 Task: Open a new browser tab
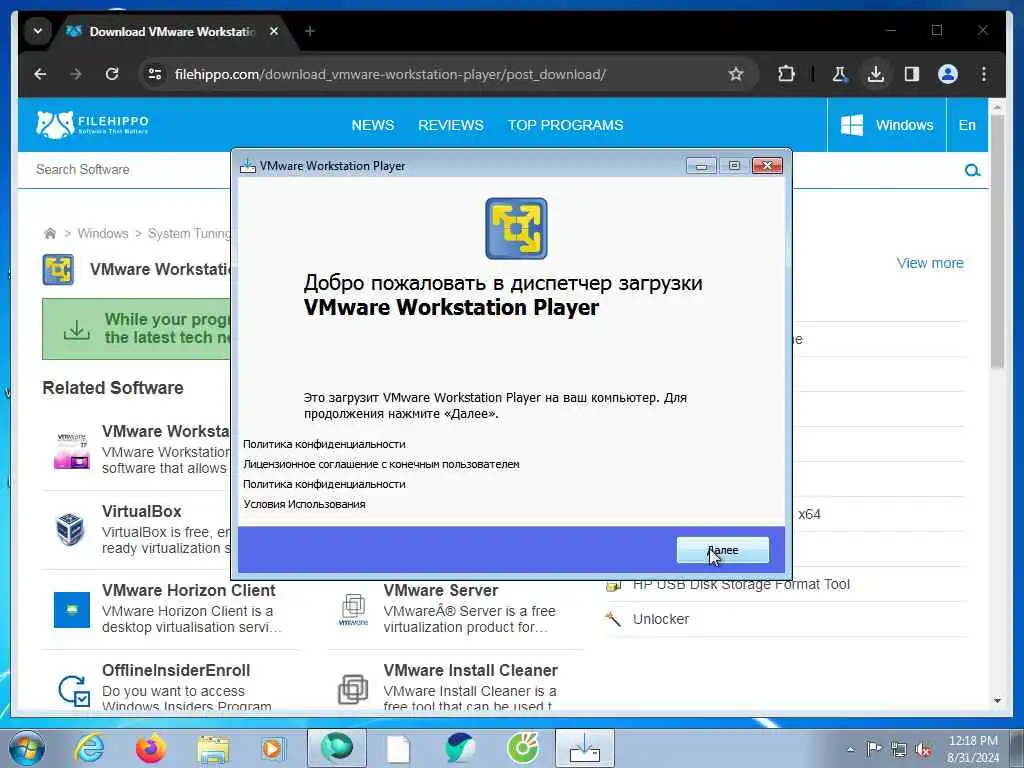coord(310,31)
